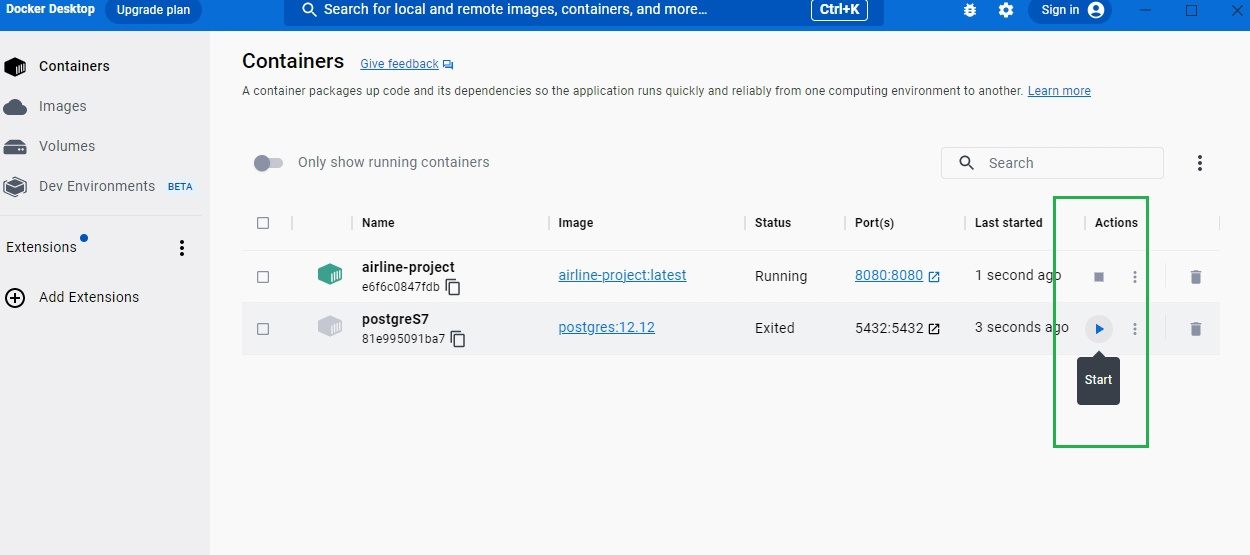Click the Sign in button
1250x555 pixels.
click(x=1070, y=10)
